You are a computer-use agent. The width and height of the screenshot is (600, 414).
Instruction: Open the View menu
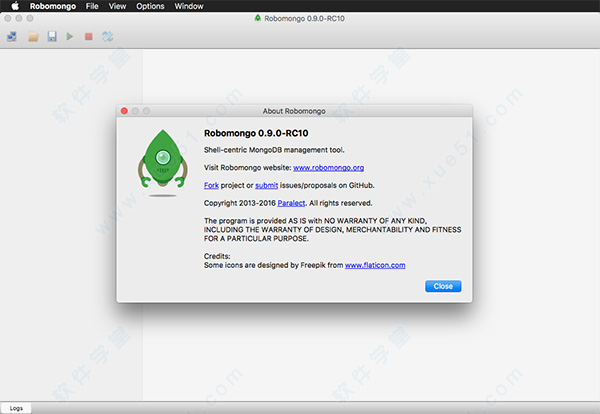coord(117,6)
